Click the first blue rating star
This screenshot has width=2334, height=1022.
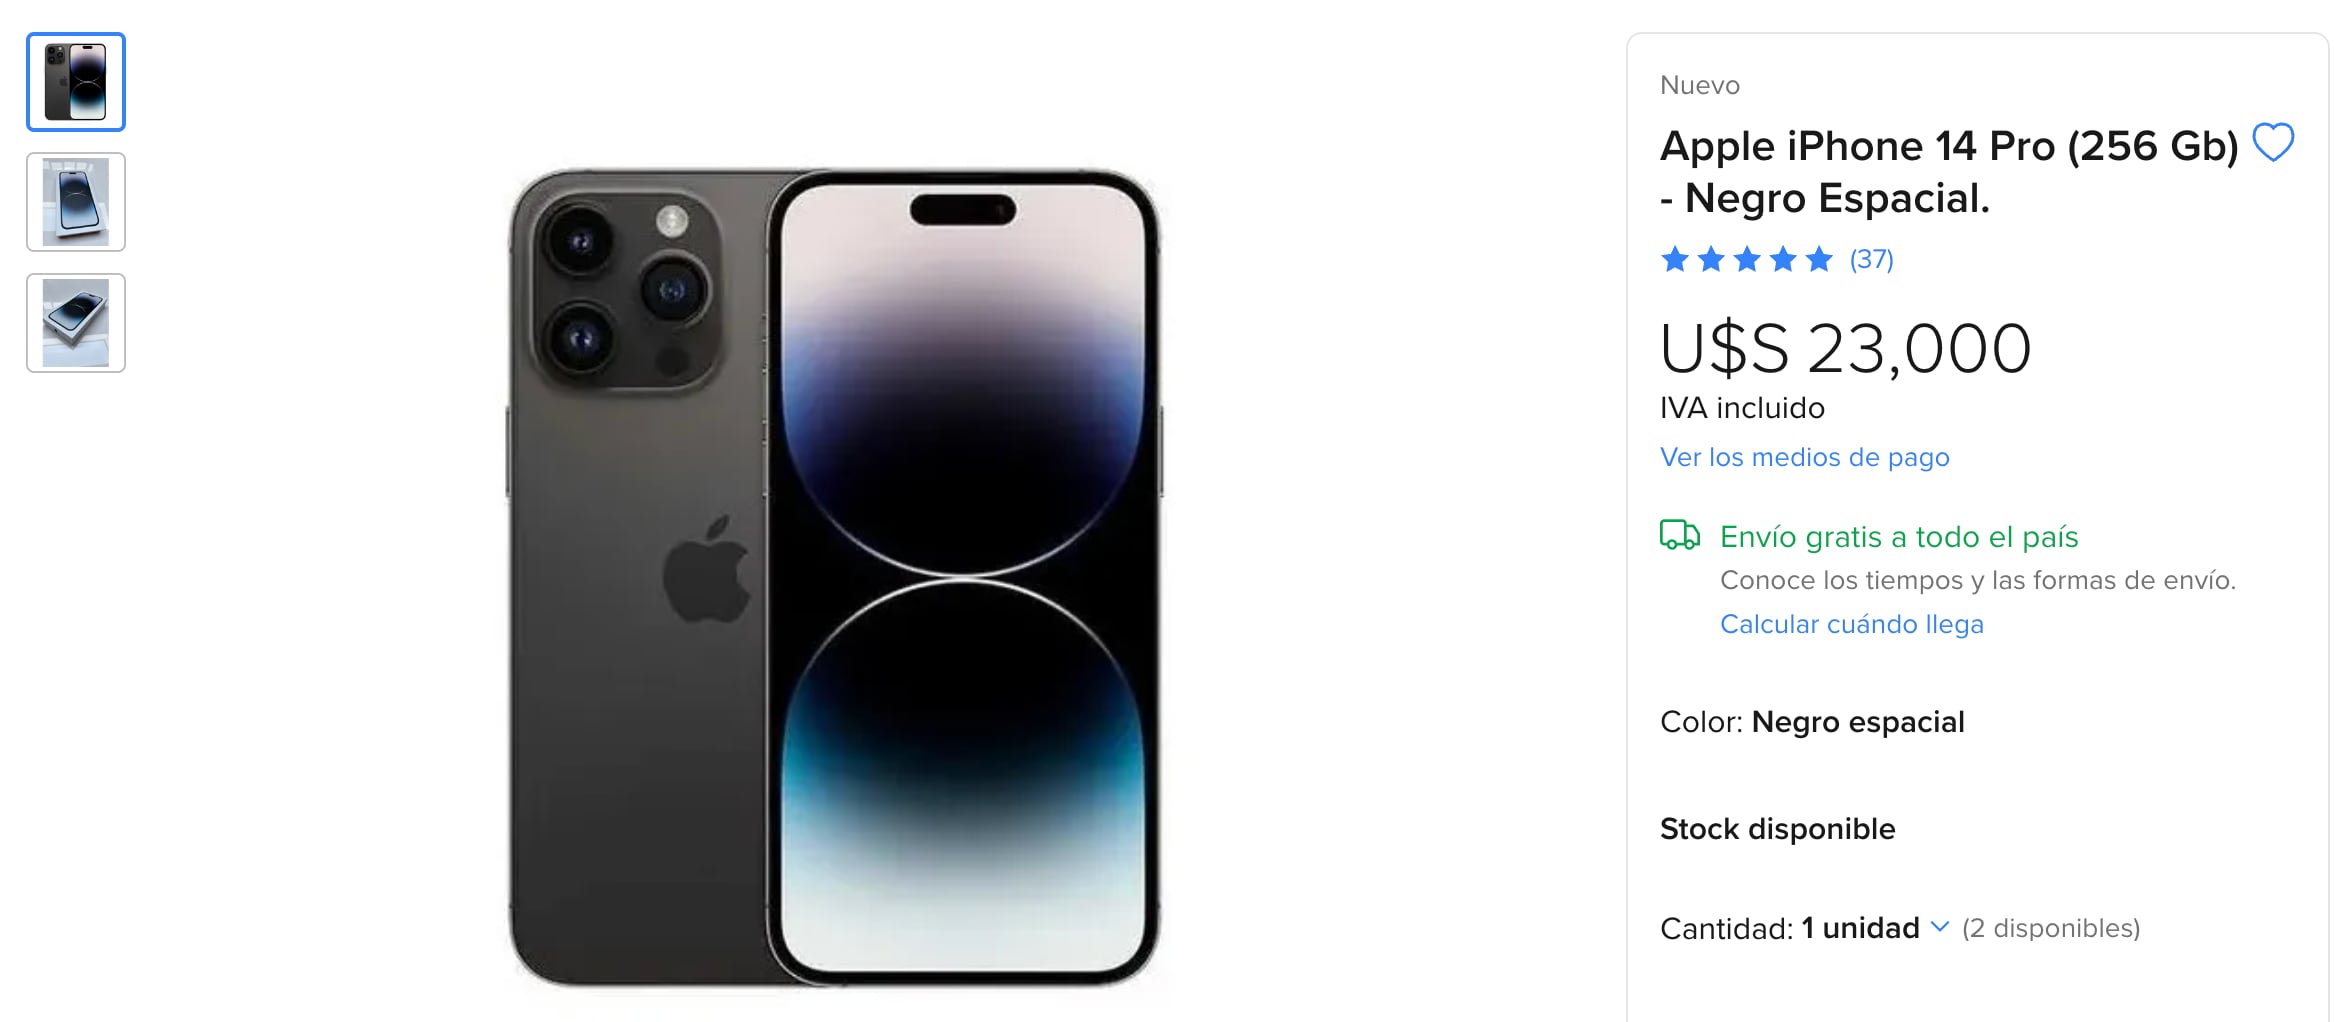[x=1675, y=260]
